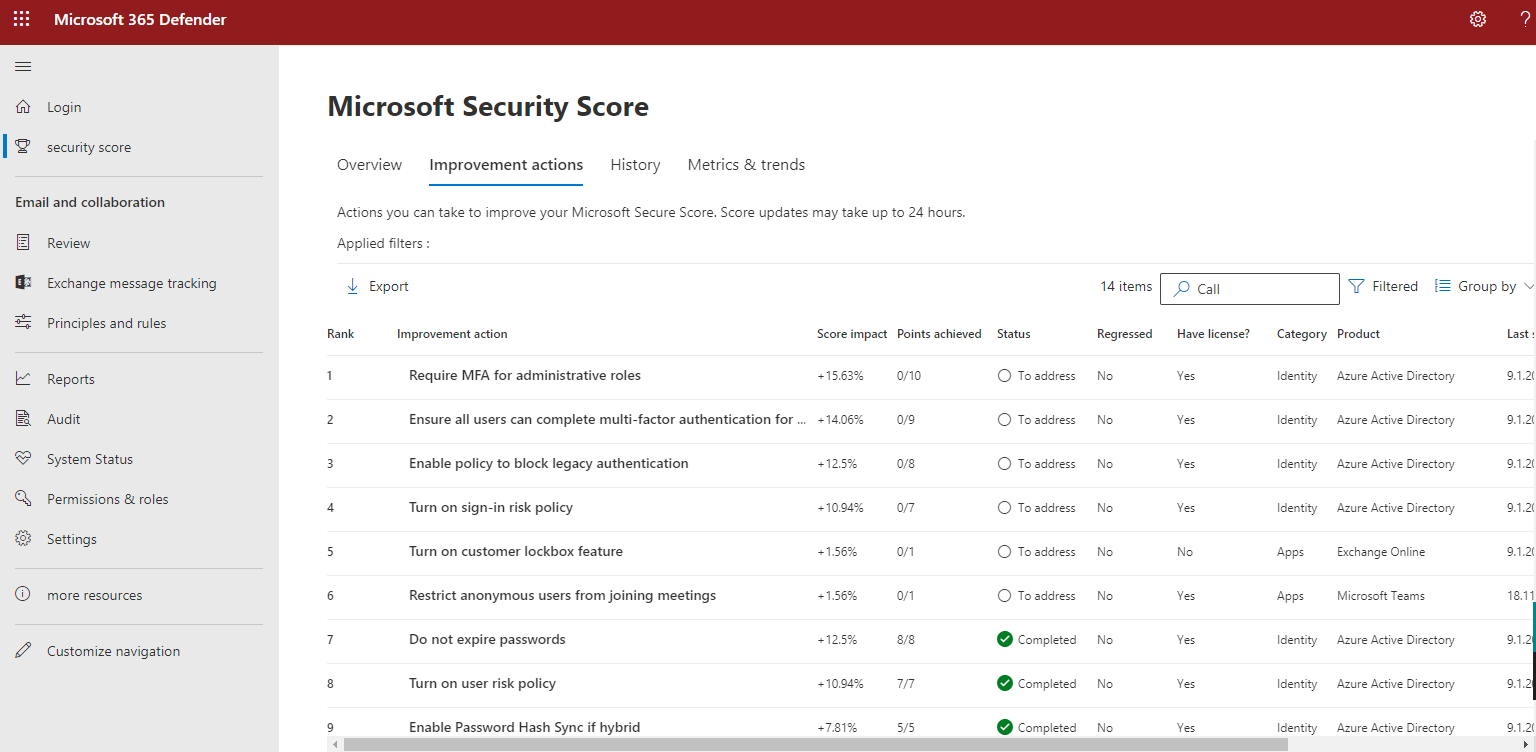Click the status circle for Turn on customer lockbox feature
Screen dimensions: 1536x752
point(1005,552)
